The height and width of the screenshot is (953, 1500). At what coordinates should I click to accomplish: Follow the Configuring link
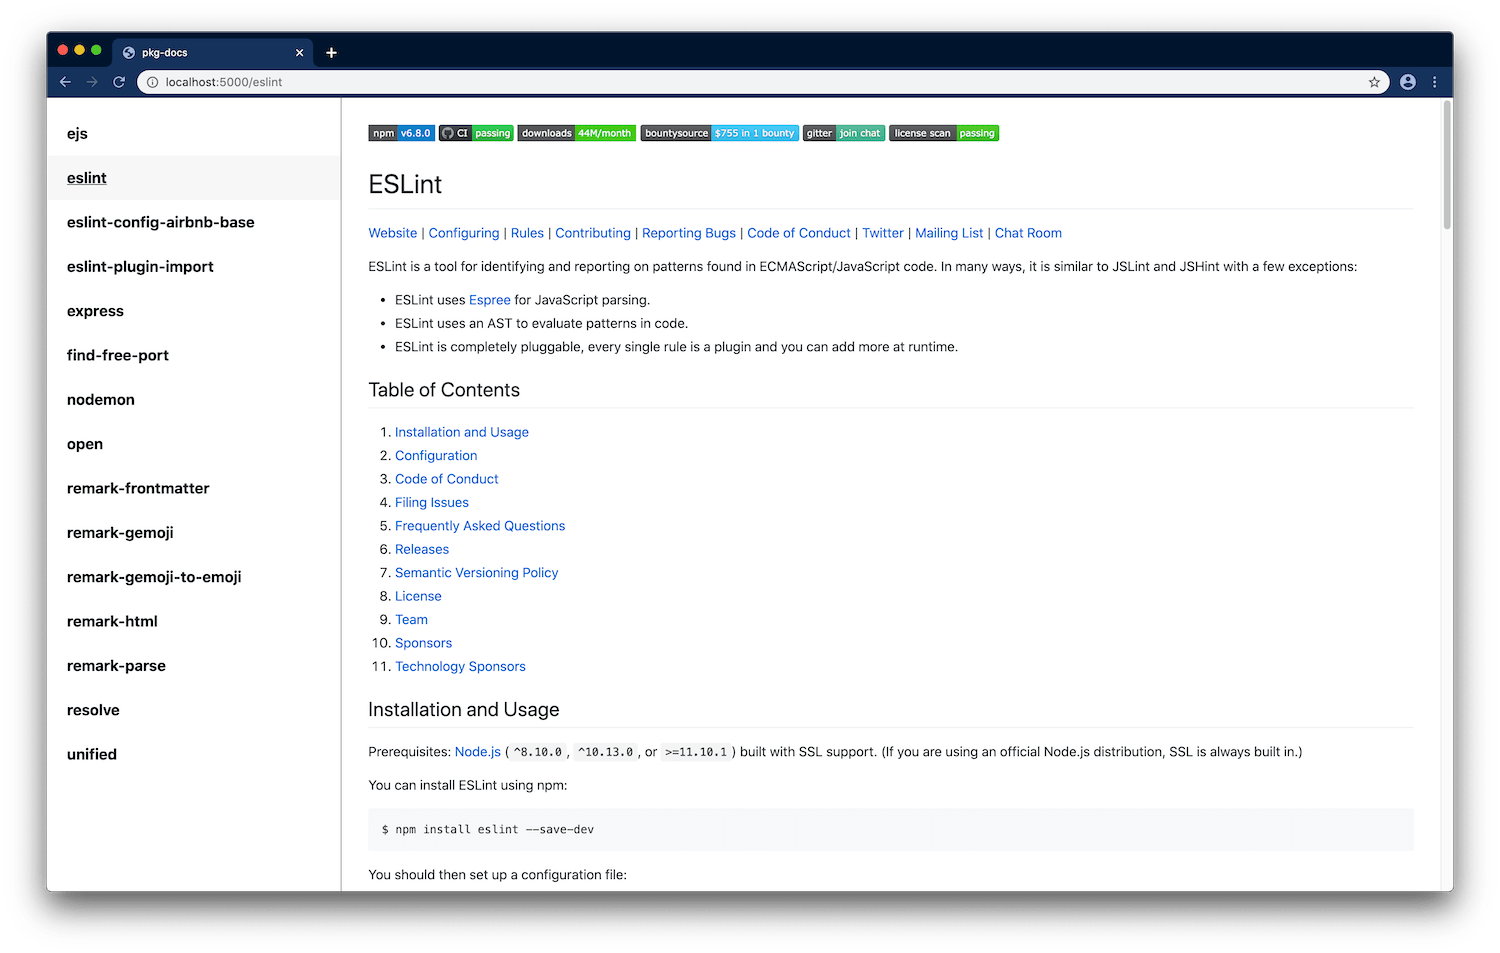464,233
